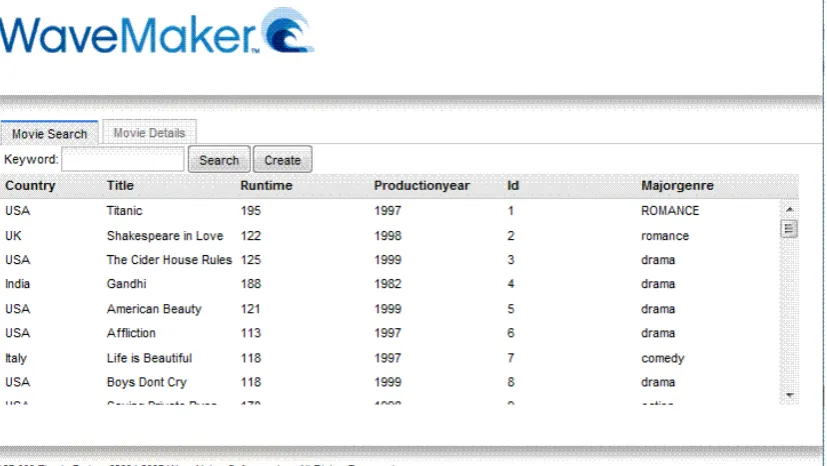
Task: Click the table scrollbar thumb
Action: coord(789,229)
